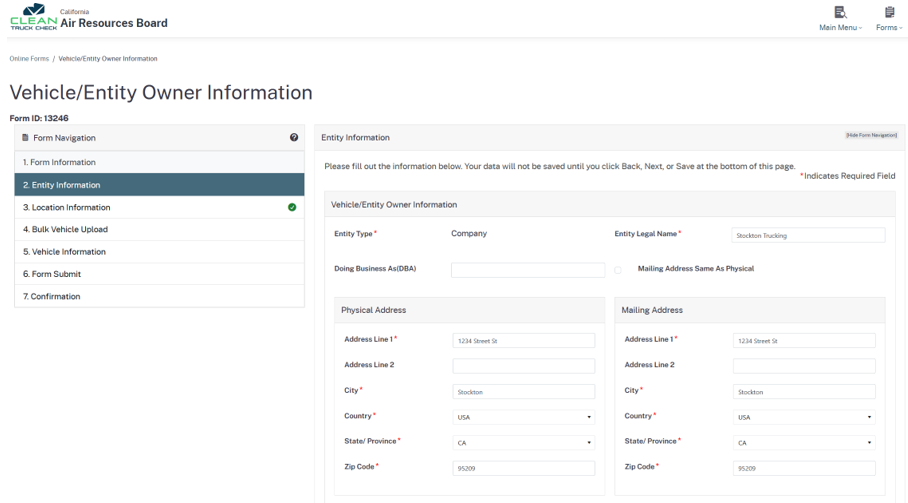This screenshot has width=908, height=503.
Task: Click the Clean Truck Check logo
Action: (34, 17)
